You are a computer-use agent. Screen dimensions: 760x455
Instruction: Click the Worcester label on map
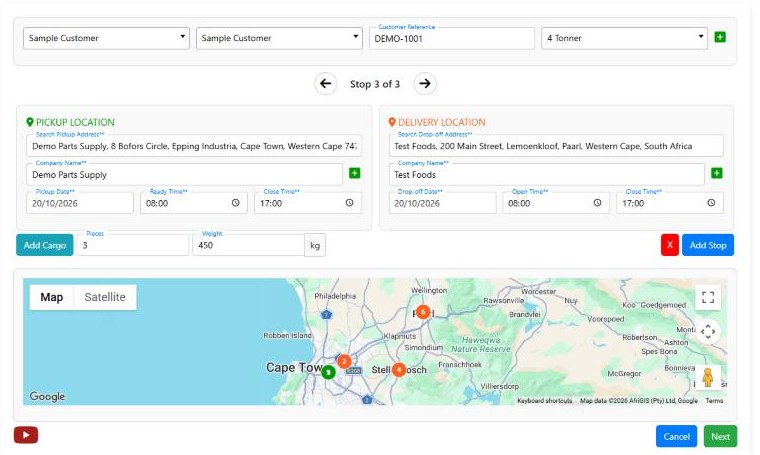(x=538, y=291)
